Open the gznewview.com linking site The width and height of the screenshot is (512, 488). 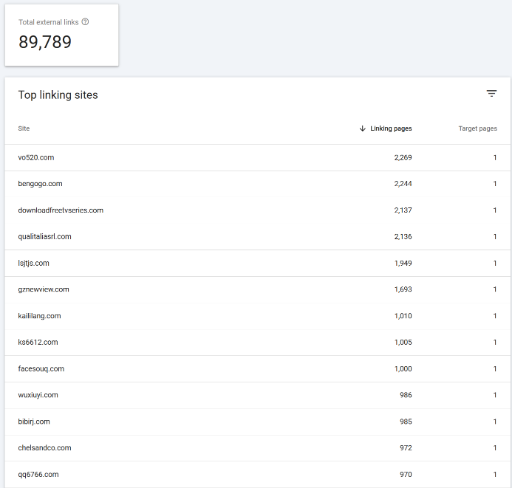pos(257,289)
